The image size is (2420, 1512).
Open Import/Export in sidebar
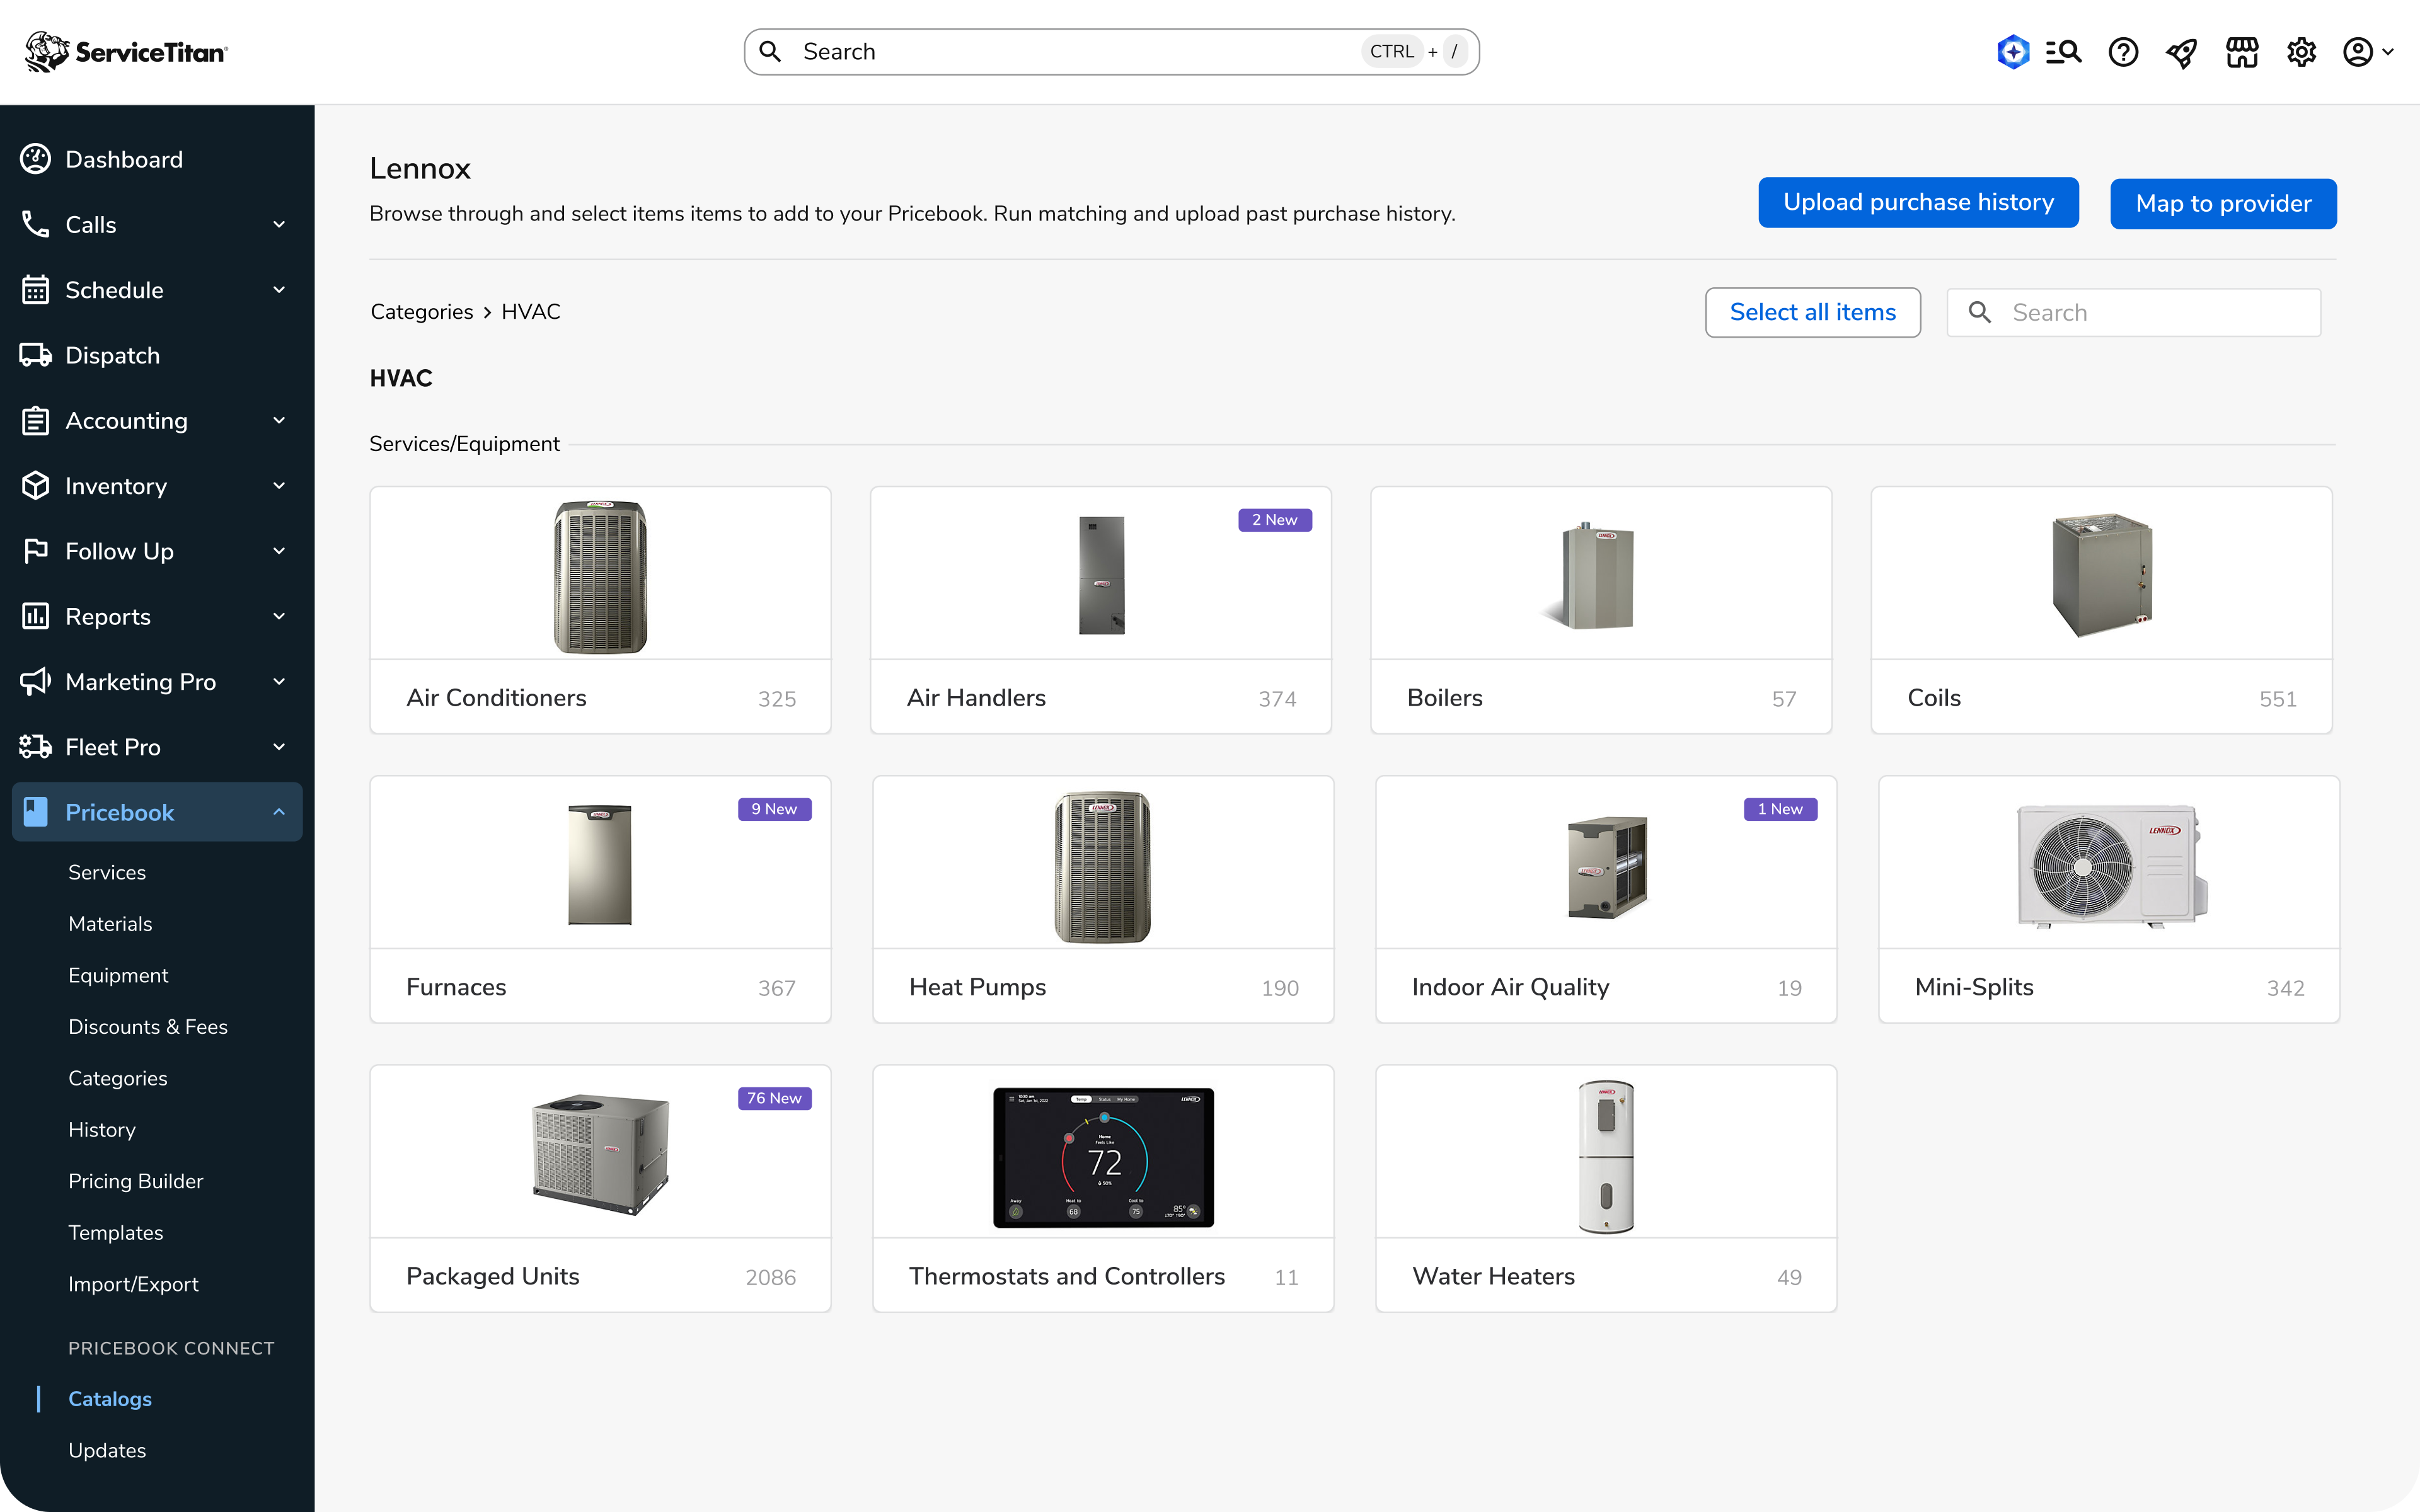pos(133,1284)
